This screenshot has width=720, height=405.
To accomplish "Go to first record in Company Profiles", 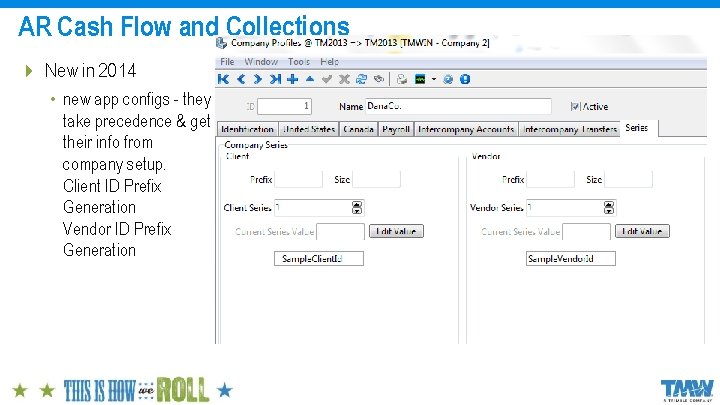I will (x=224, y=79).
